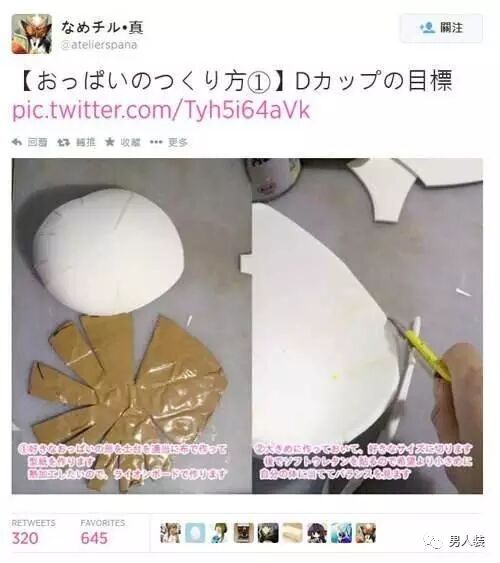The width and height of the screenshot is (500, 563).
Task: Click the third avatar in favoriters row
Action: (219, 533)
